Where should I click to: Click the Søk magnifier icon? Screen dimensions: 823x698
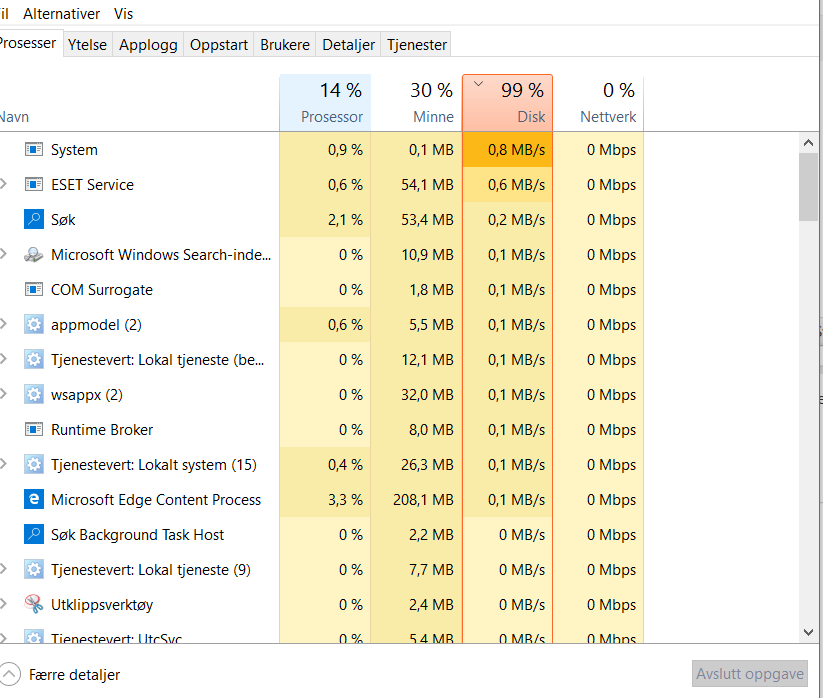34,219
